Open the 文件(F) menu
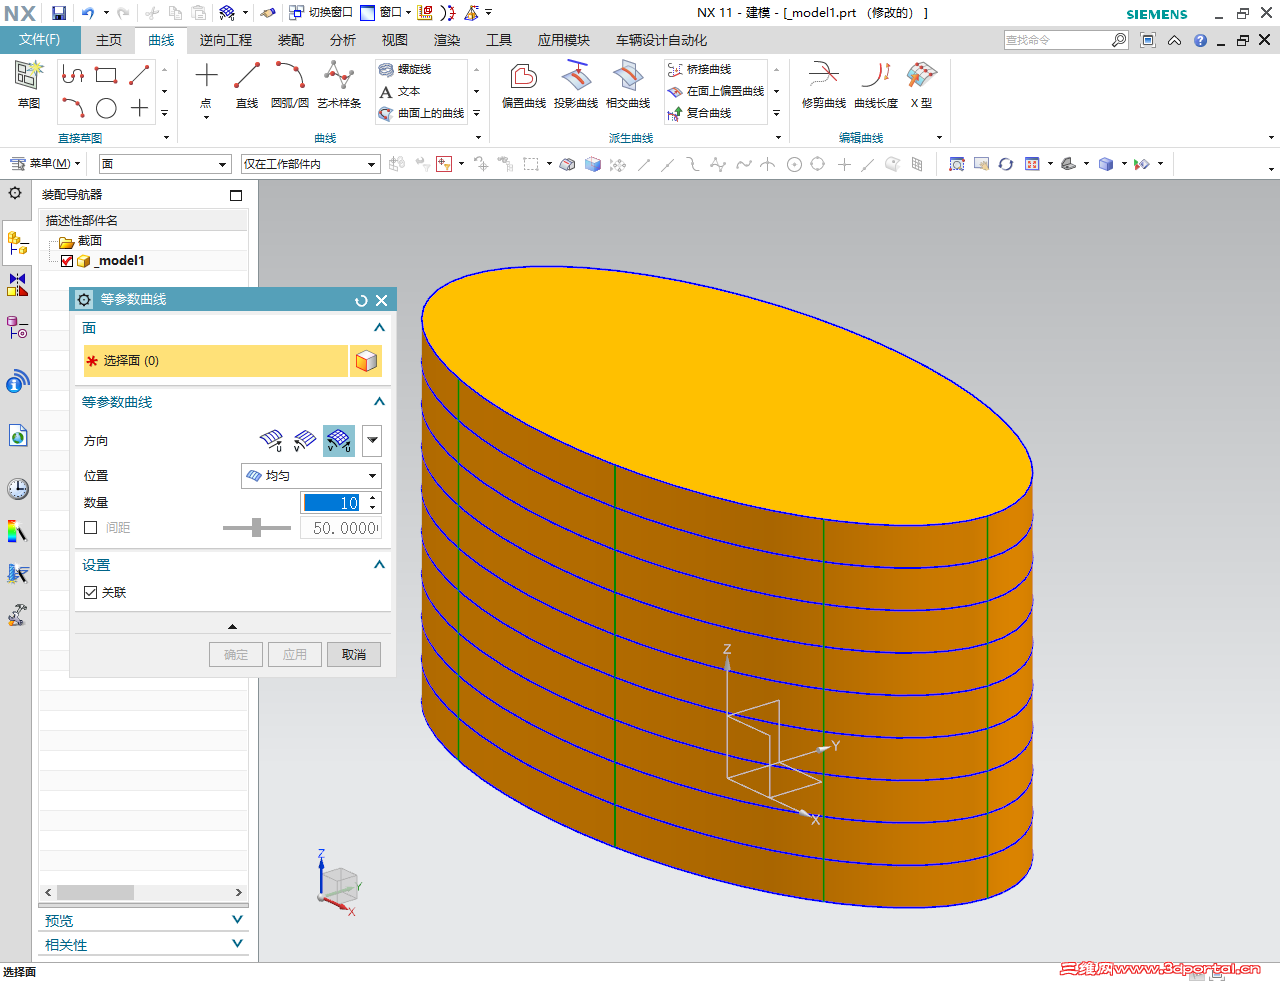The width and height of the screenshot is (1280, 982). click(39, 40)
